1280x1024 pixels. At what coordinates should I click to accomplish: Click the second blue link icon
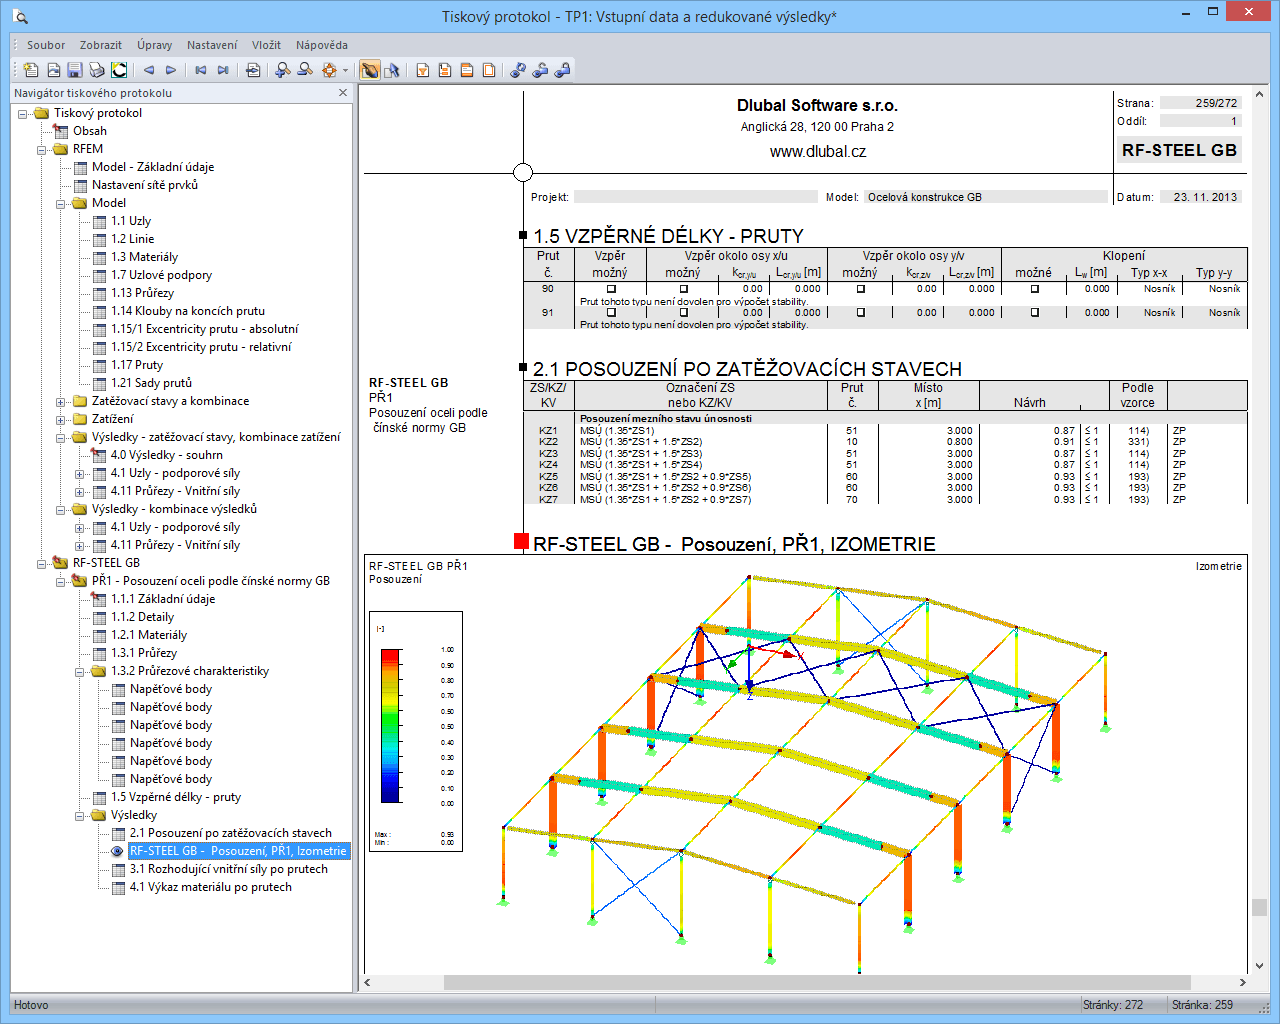pyautogui.click(x=540, y=70)
